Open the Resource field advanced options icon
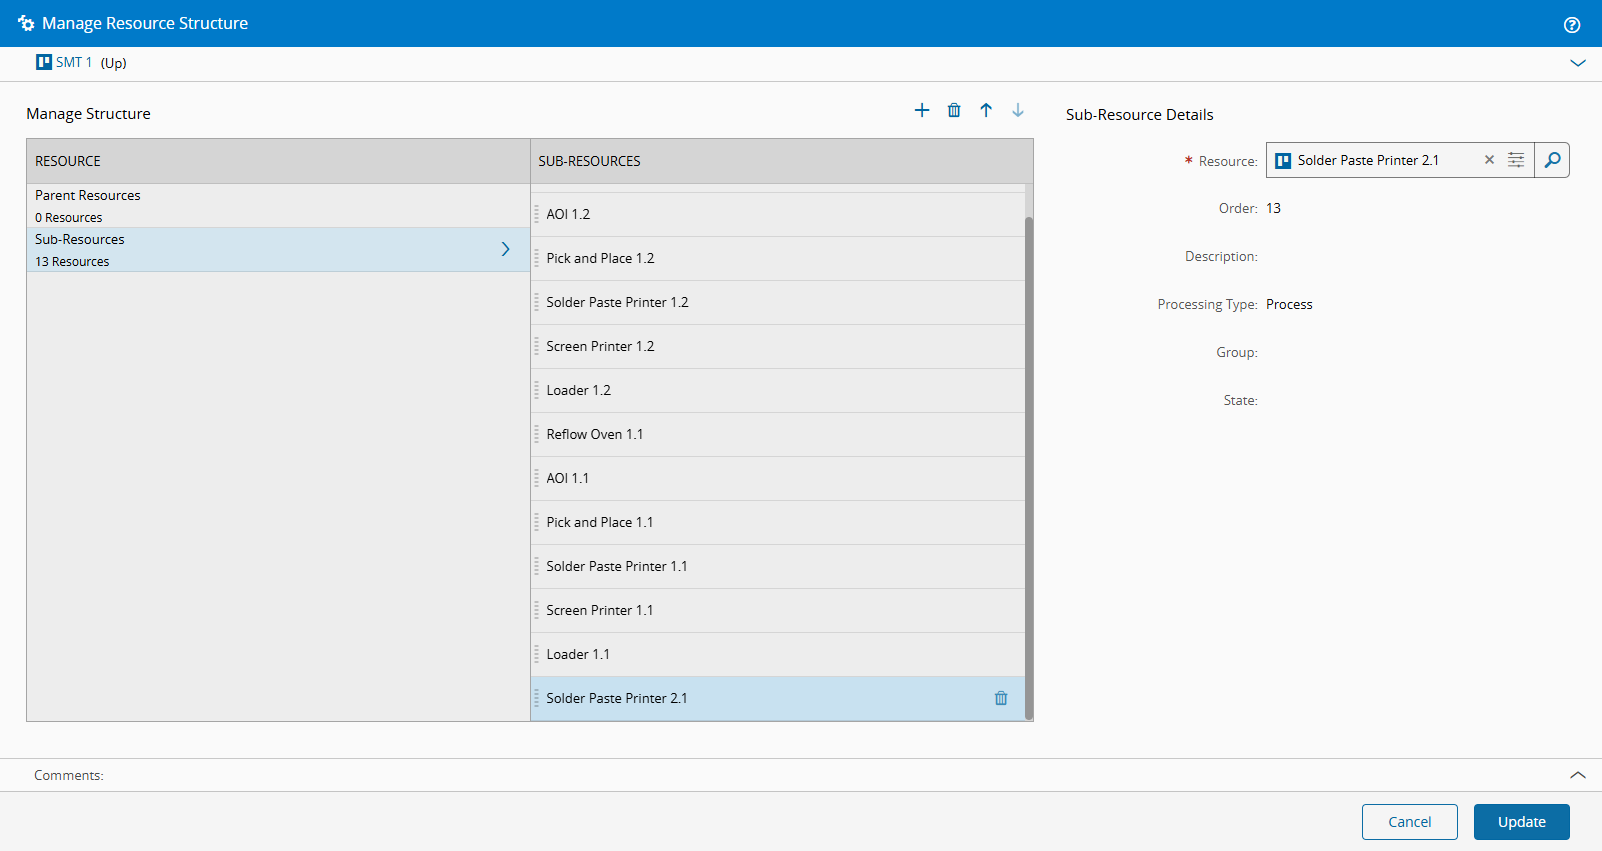 1516,160
